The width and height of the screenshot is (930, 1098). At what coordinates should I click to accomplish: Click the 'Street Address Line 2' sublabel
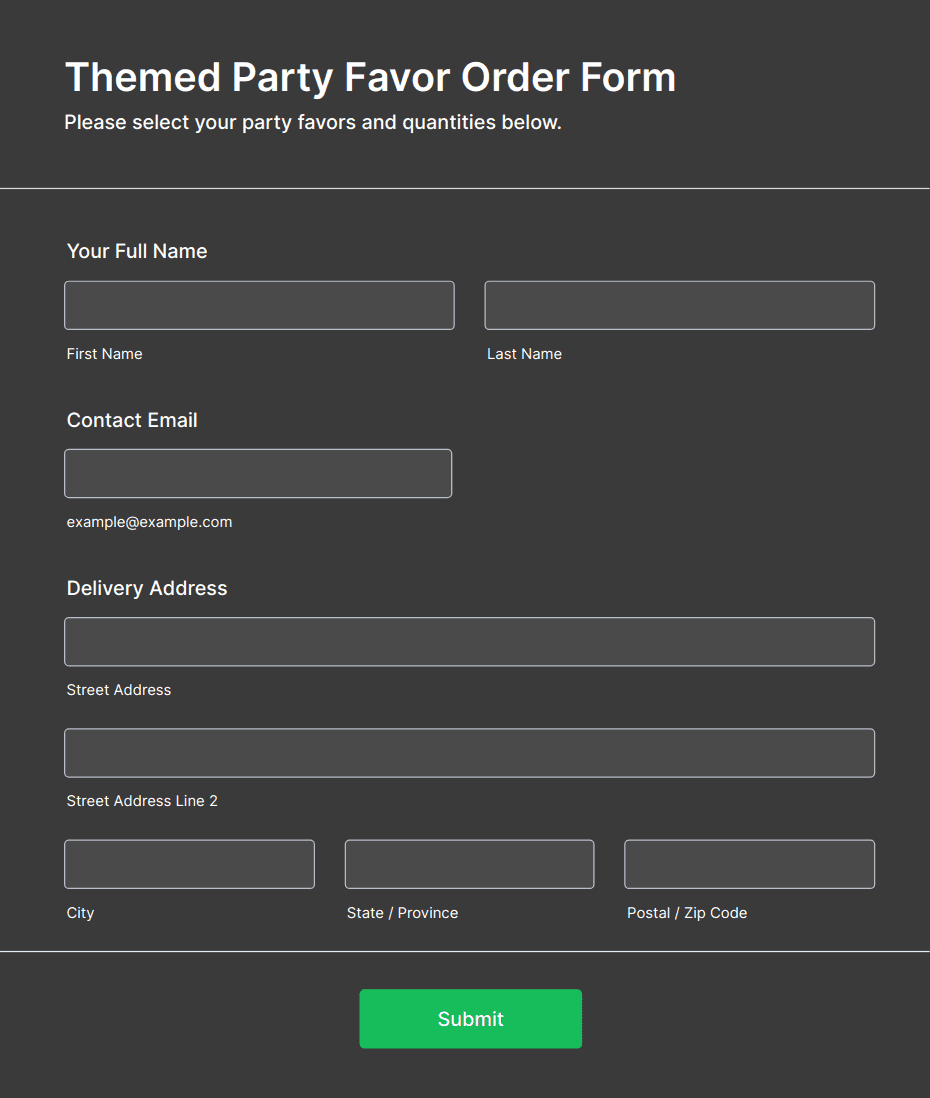point(142,801)
